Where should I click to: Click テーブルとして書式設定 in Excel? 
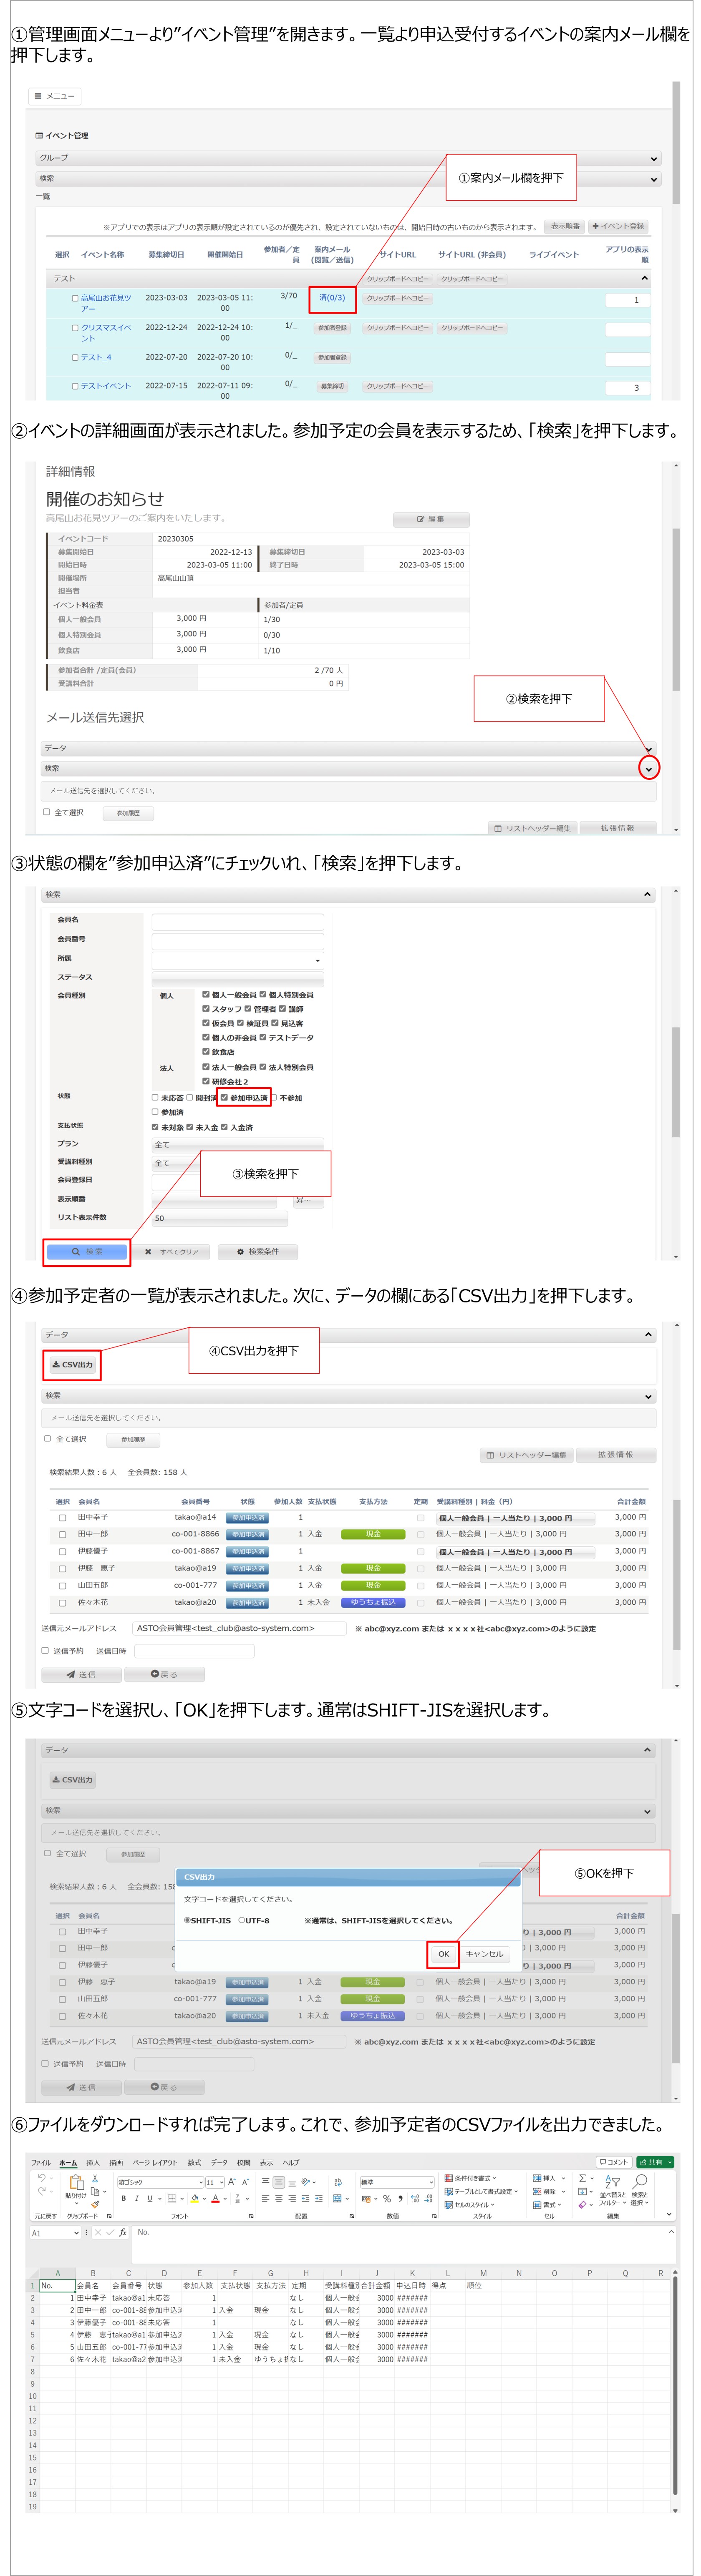pyautogui.click(x=482, y=2192)
